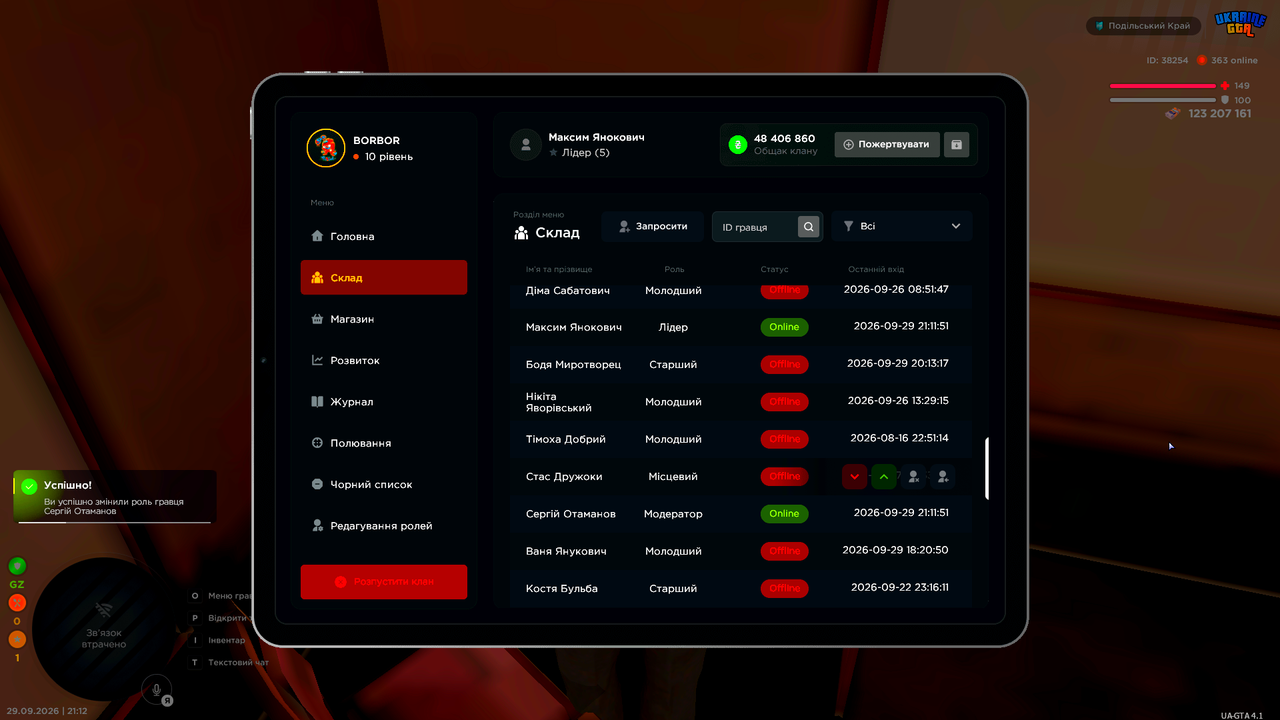Image resolution: width=1280 pixels, height=720 pixels.
Task: Promote Стас Дружоки with green up arrow
Action: click(x=884, y=477)
